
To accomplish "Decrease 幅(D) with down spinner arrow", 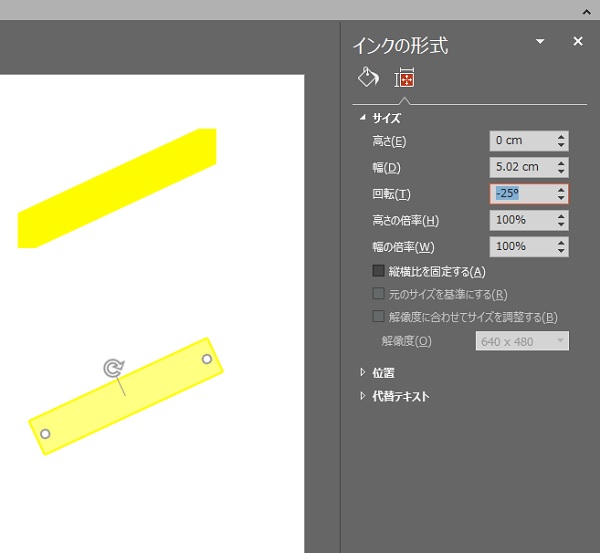I will 561,171.
